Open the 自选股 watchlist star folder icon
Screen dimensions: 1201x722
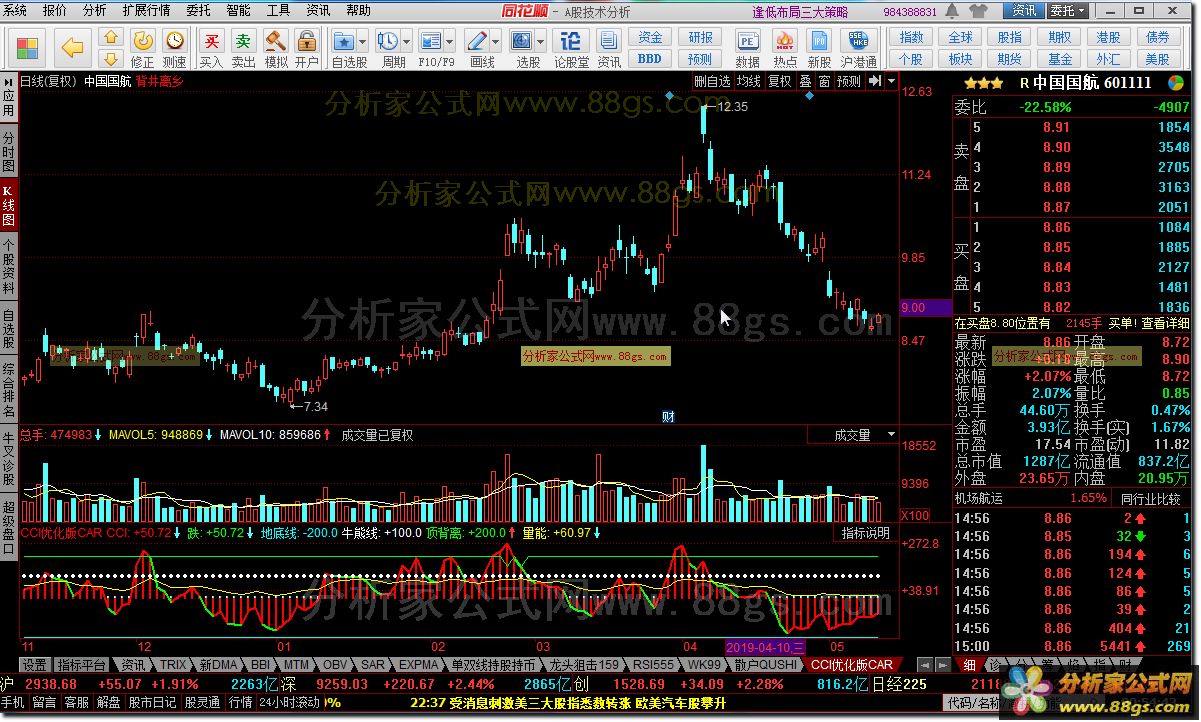pyautogui.click(x=344, y=47)
